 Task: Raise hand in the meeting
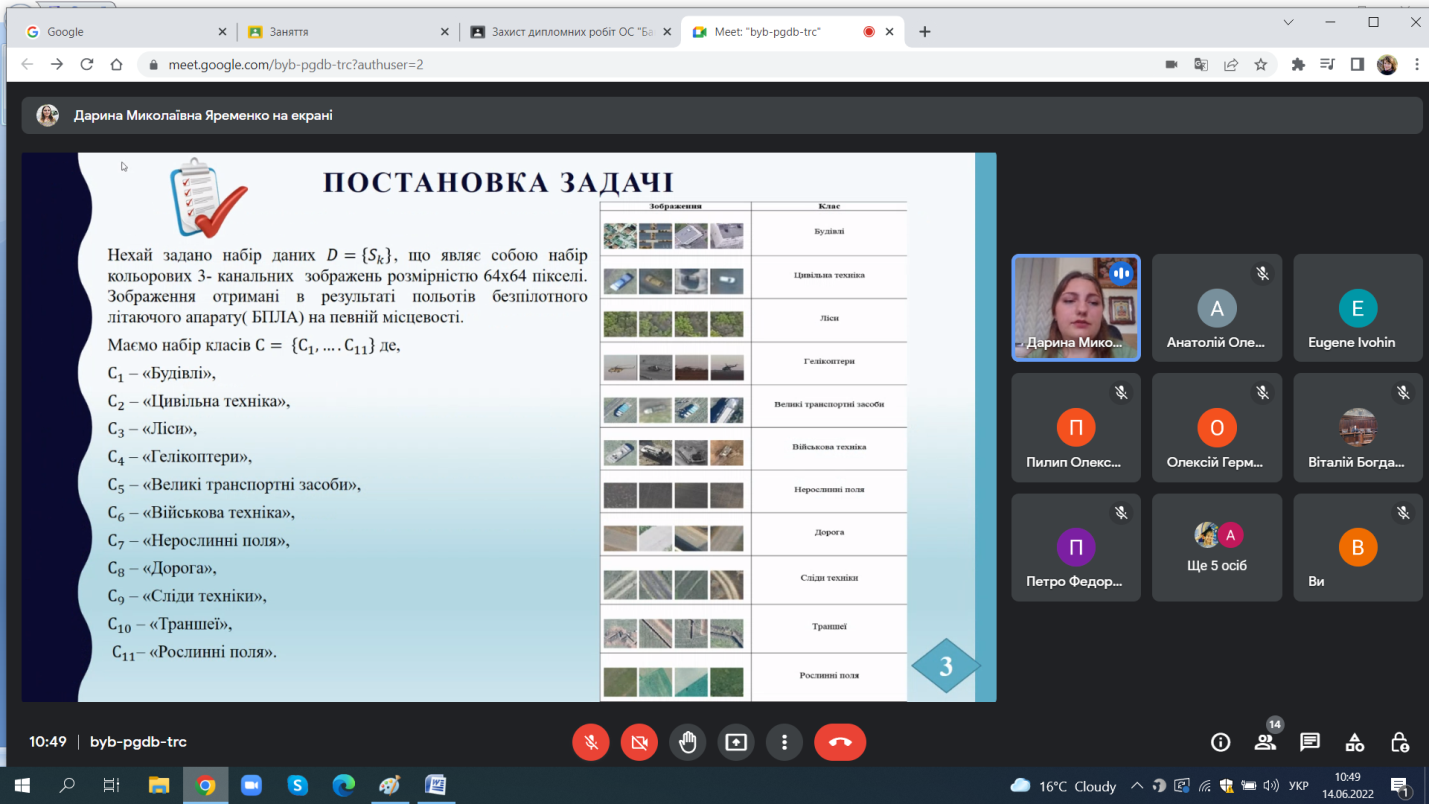pyautogui.click(x=688, y=742)
